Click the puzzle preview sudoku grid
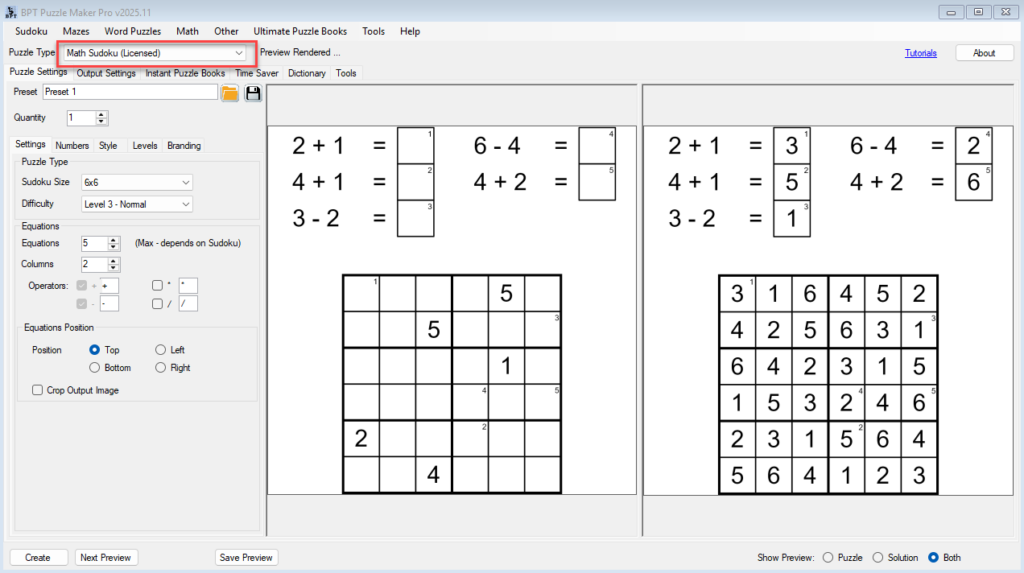Viewport: 1024px width, 573px height. [x=452, y=384]
